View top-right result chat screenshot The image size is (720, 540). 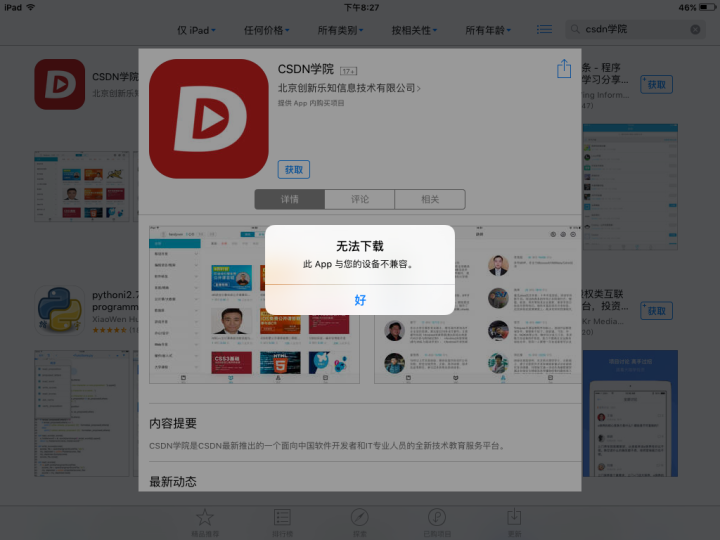630,186
